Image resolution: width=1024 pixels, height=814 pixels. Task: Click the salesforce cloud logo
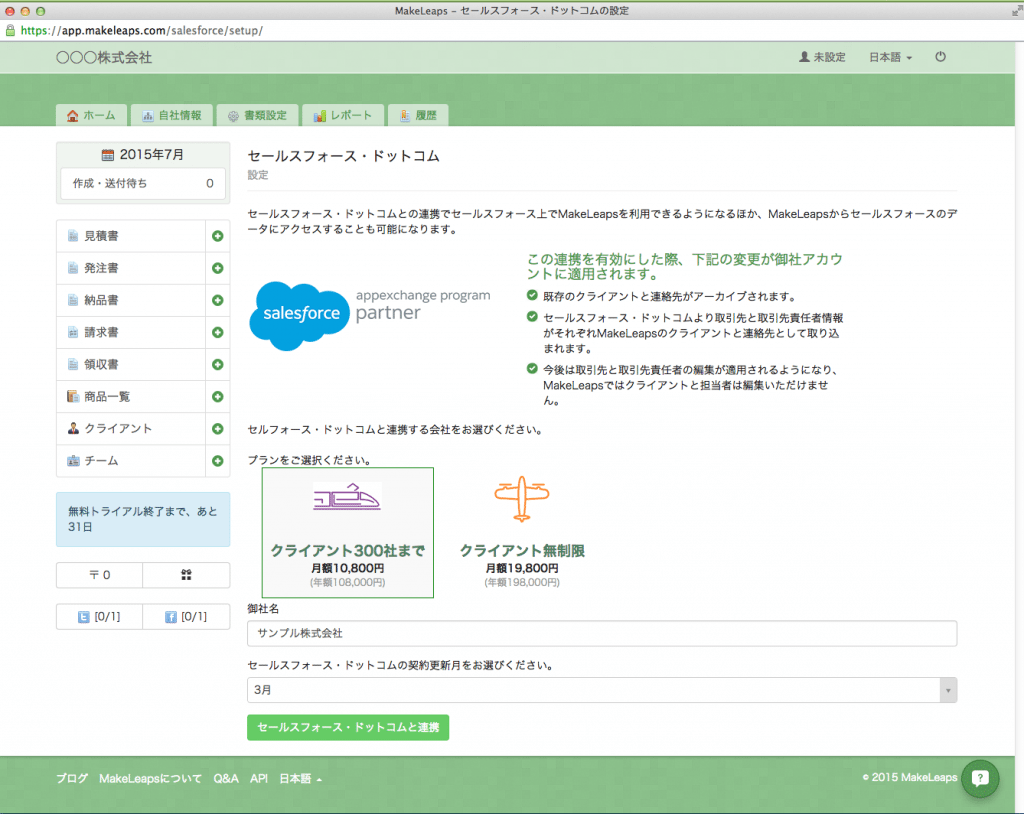point(300,315)
